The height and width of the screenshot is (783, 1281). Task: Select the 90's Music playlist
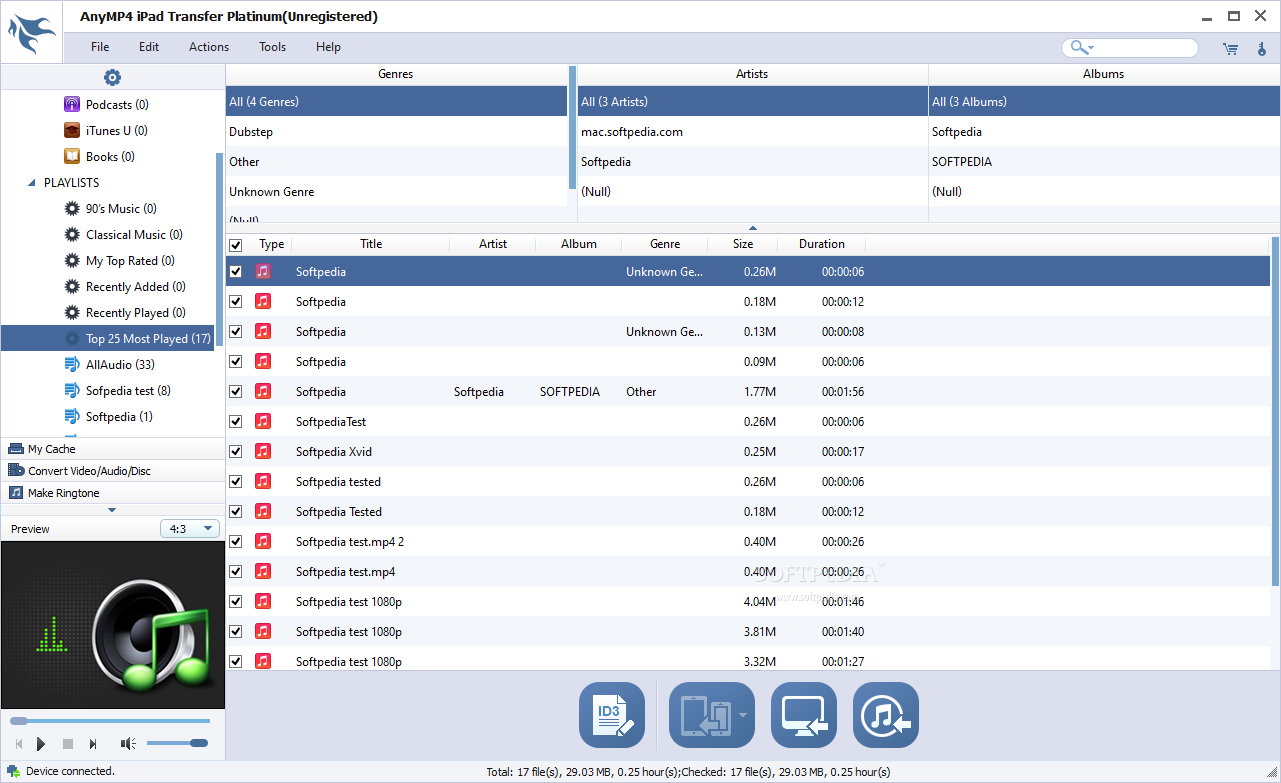click(121, 208)
